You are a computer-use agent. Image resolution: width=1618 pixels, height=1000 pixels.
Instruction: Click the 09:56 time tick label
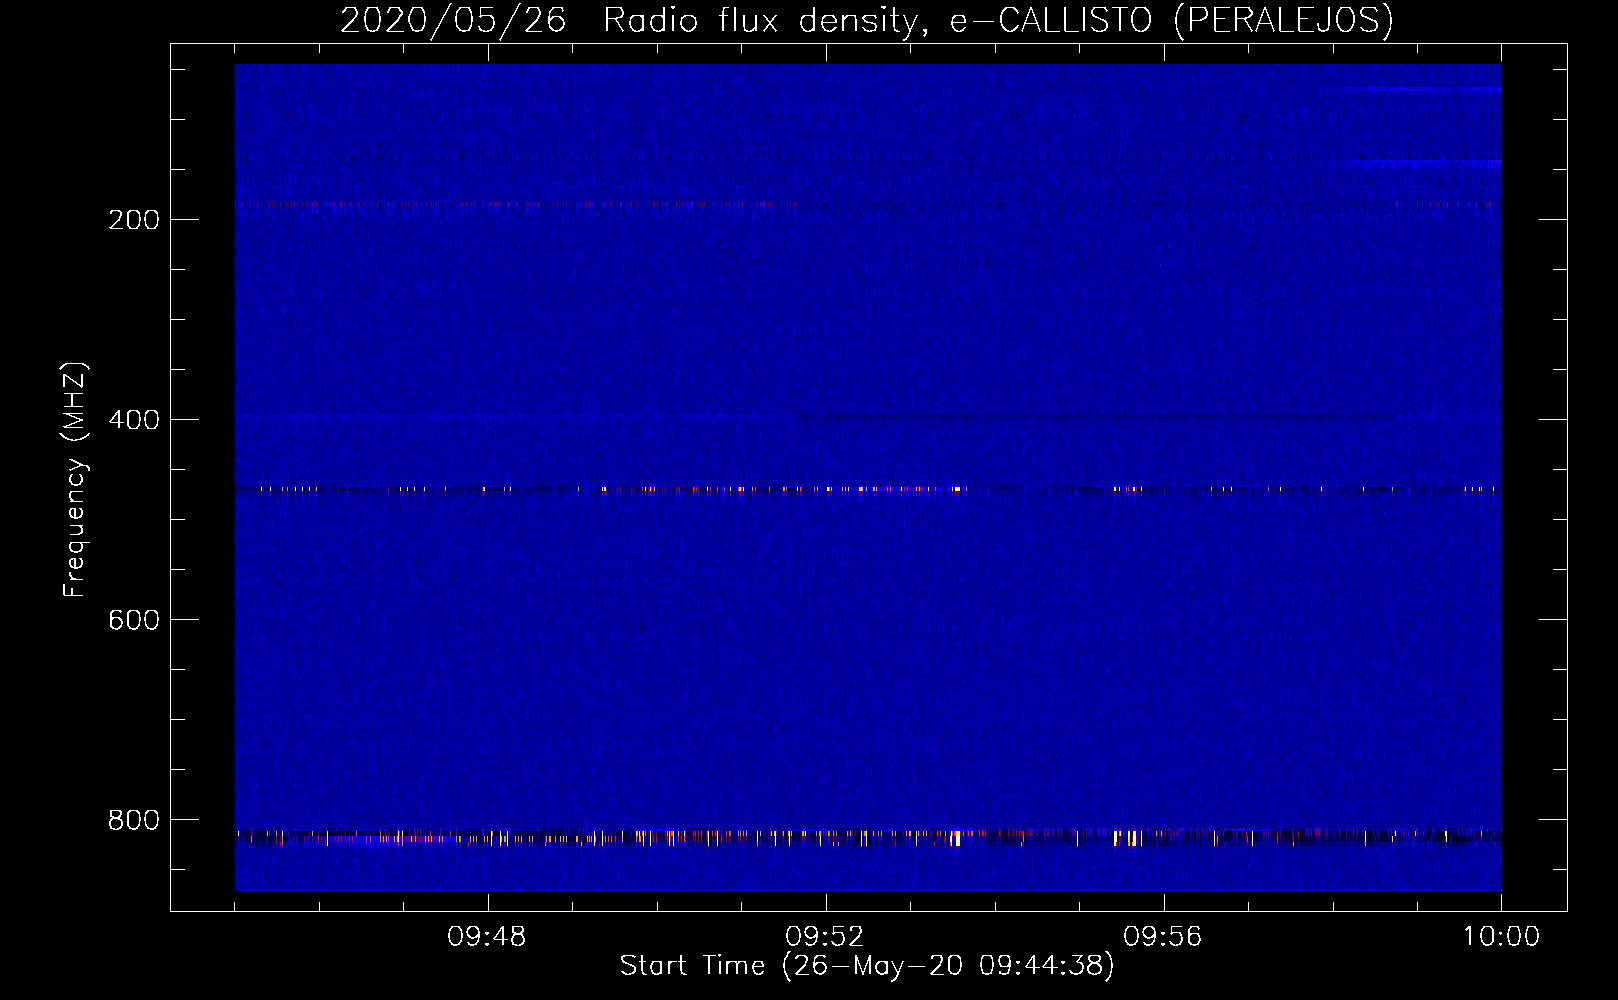click(x=1163, y=937)
